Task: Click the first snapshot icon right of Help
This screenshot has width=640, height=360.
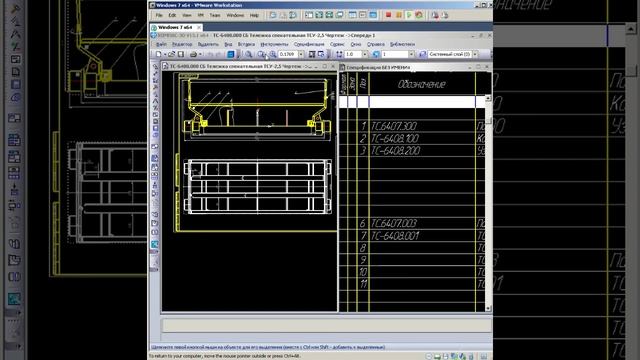Action: [273, 15]
